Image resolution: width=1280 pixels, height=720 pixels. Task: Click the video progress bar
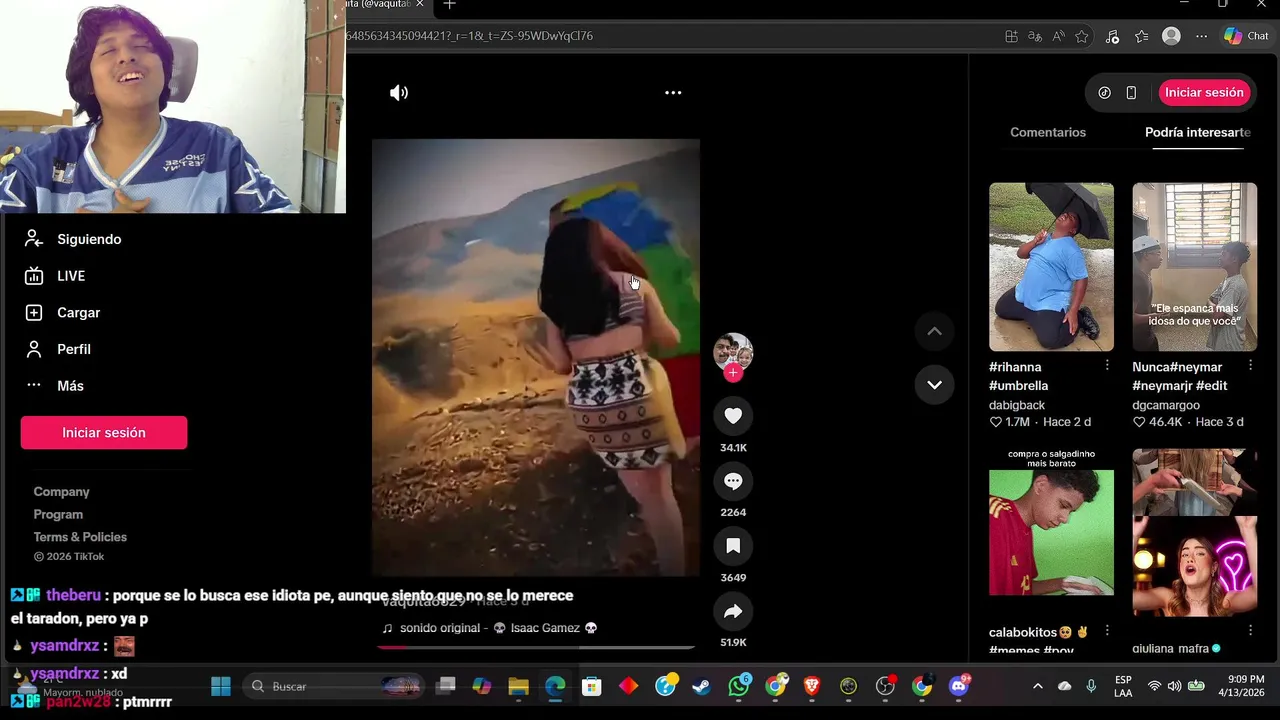pyautogui.click(x=536, y=647)
